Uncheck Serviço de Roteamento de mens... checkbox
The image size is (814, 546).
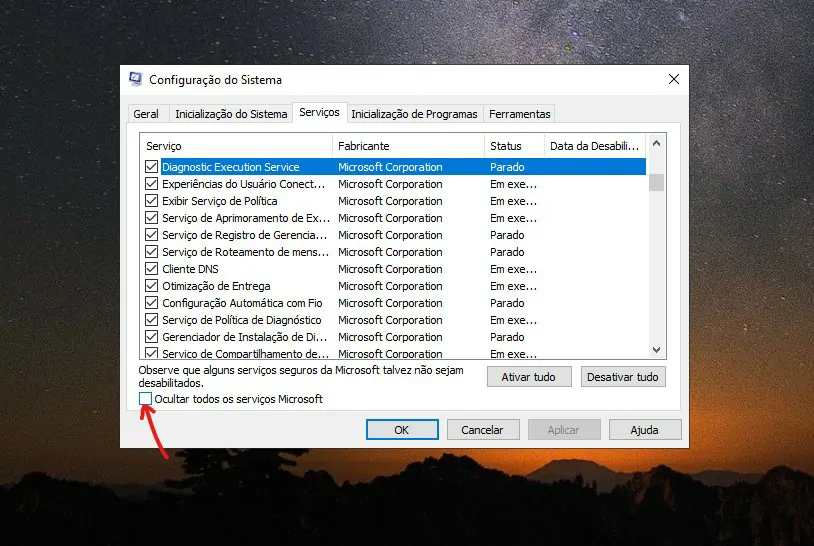pos(152,252)
